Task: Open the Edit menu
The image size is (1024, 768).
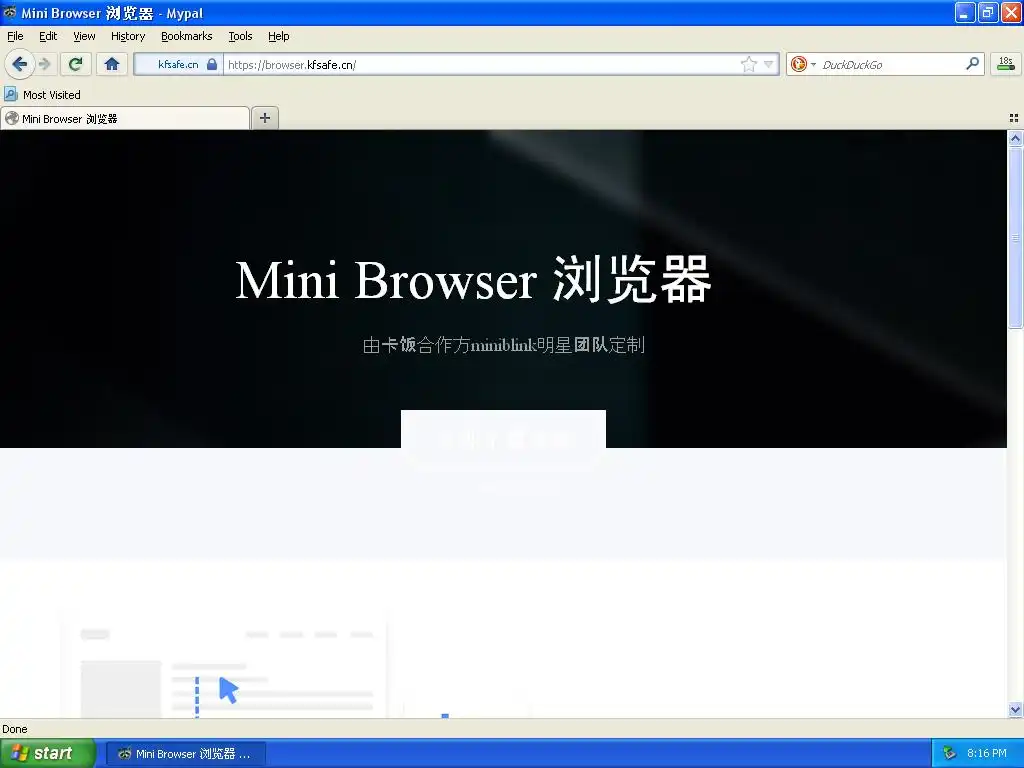Action: (x=48, y=36)
